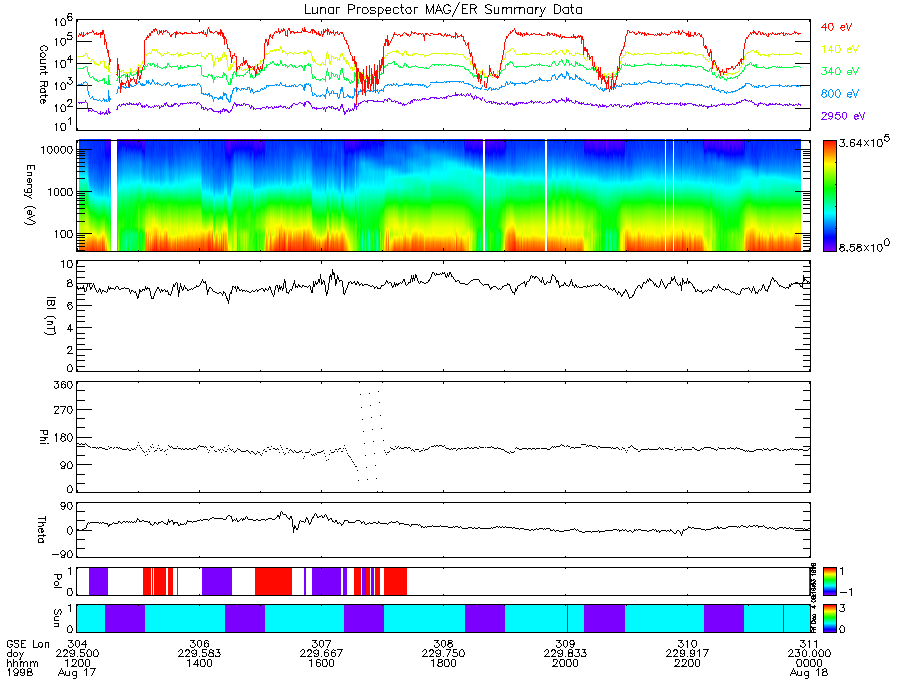The width and height of the screenshot is (900, 700).
Task: Click the "1998" year label
Action: 20,672
